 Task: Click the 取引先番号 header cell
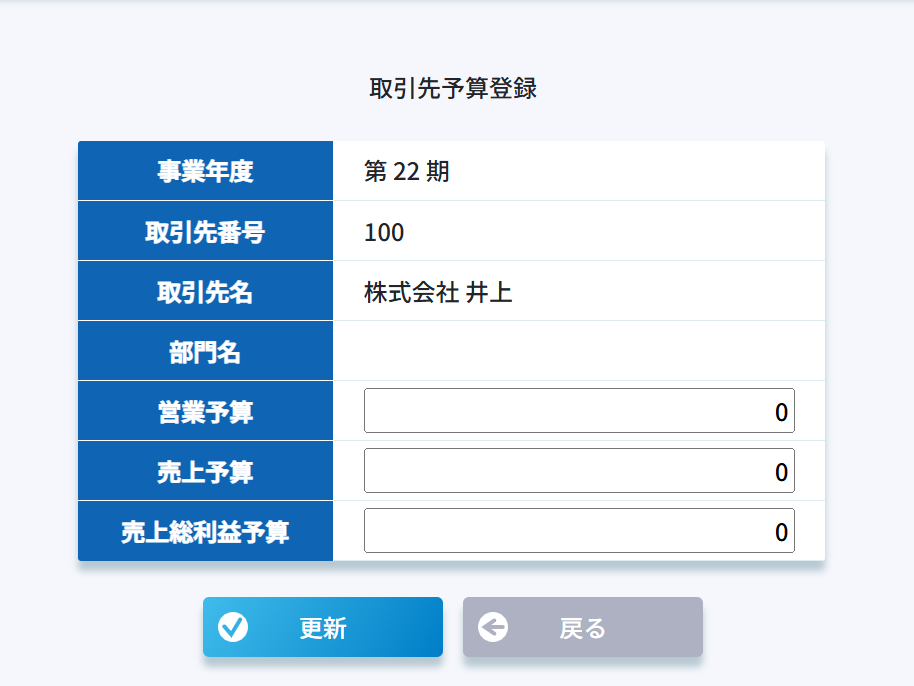205,232
